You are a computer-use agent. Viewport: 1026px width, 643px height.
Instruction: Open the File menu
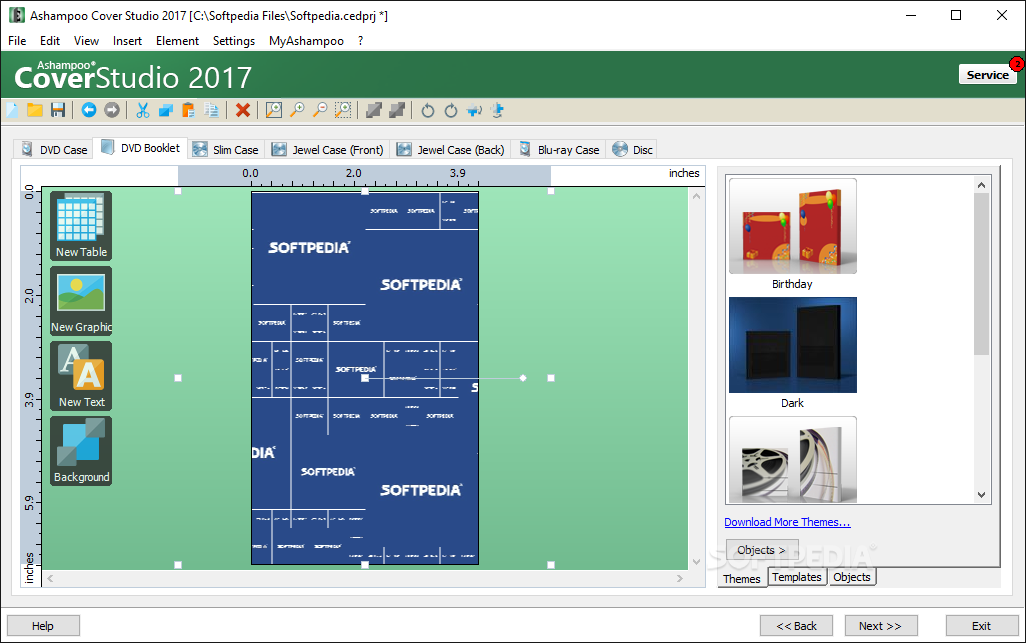(17, 41)
